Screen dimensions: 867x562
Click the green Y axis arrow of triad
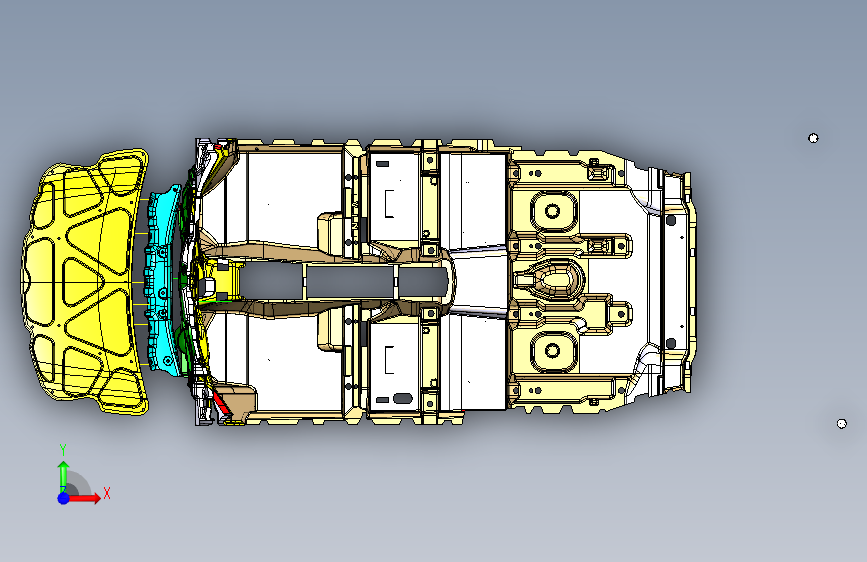(63, 475)
